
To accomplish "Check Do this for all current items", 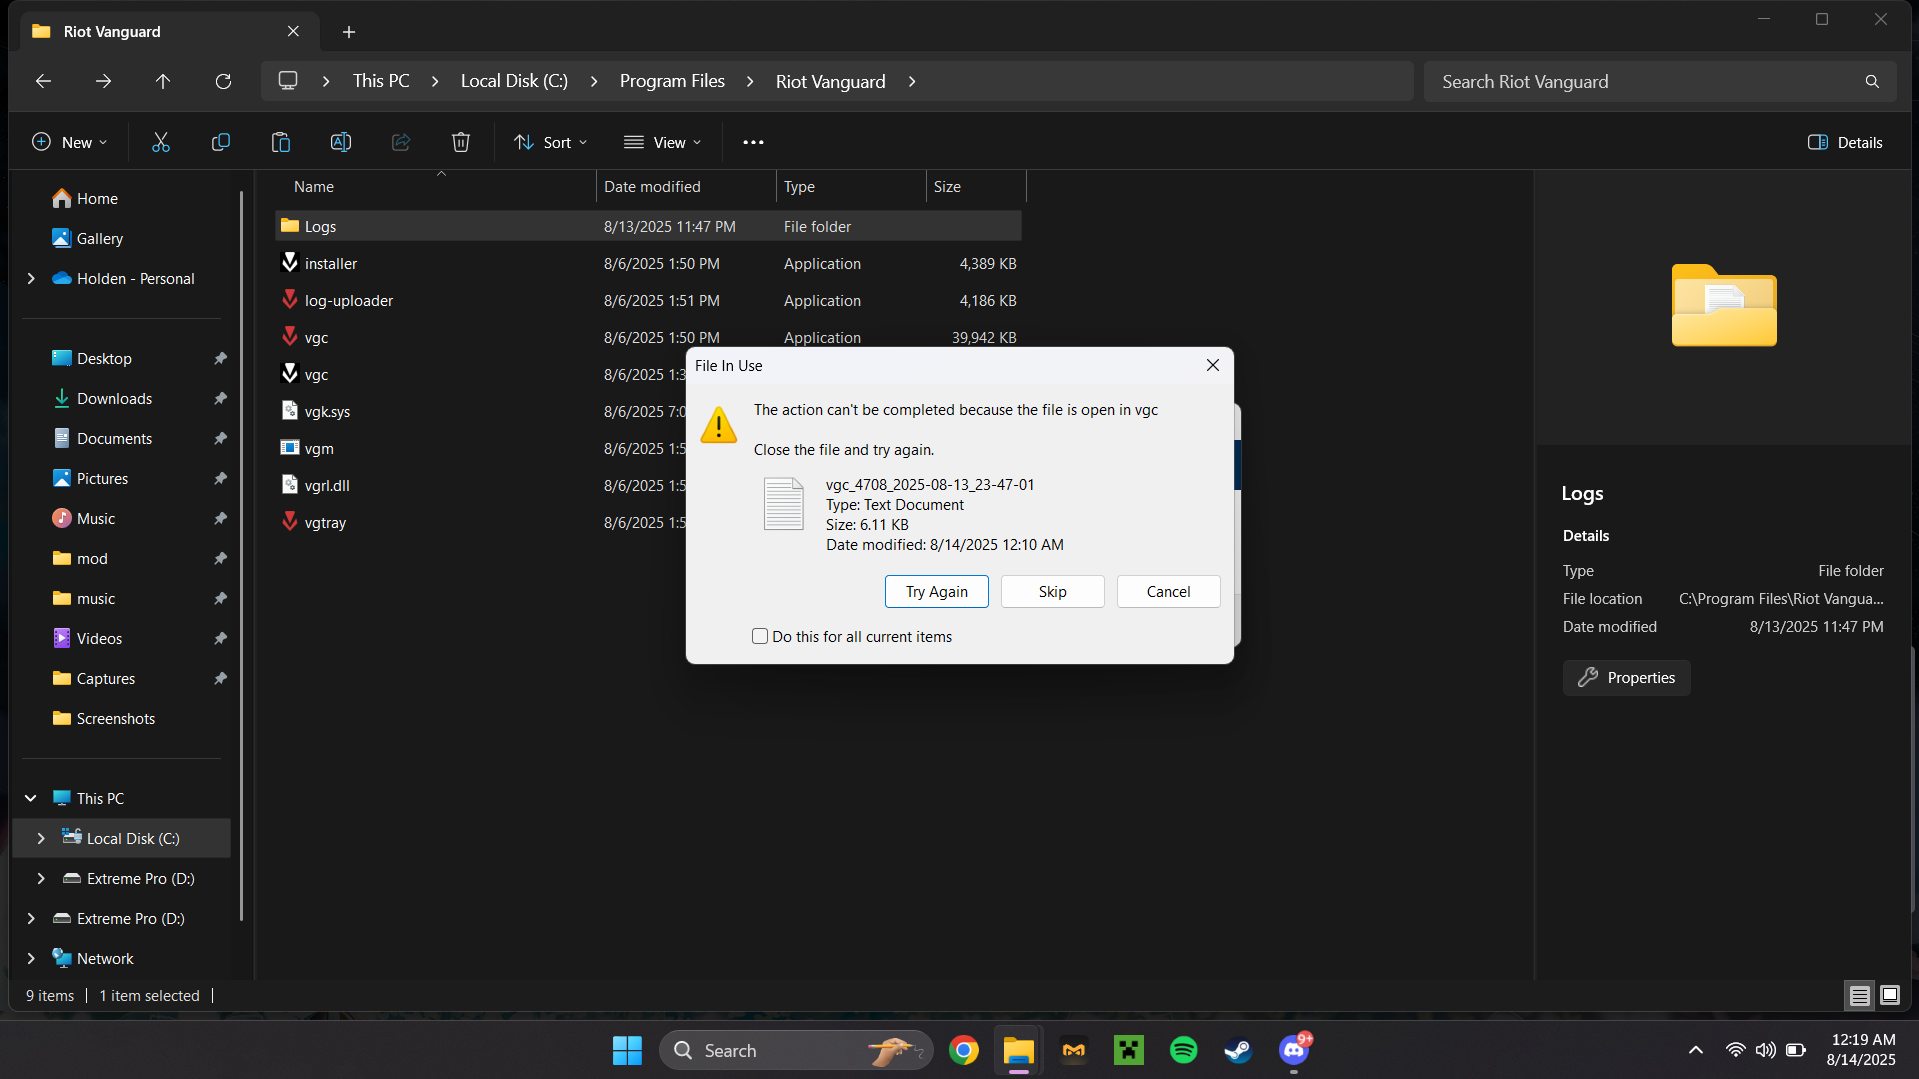I will pyautogui.click(x=760, y=636).
